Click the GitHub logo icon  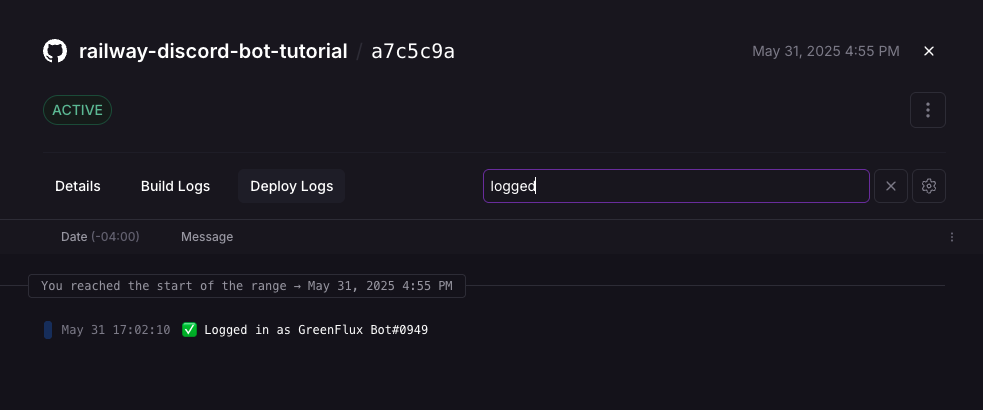[x=55, y=51]
